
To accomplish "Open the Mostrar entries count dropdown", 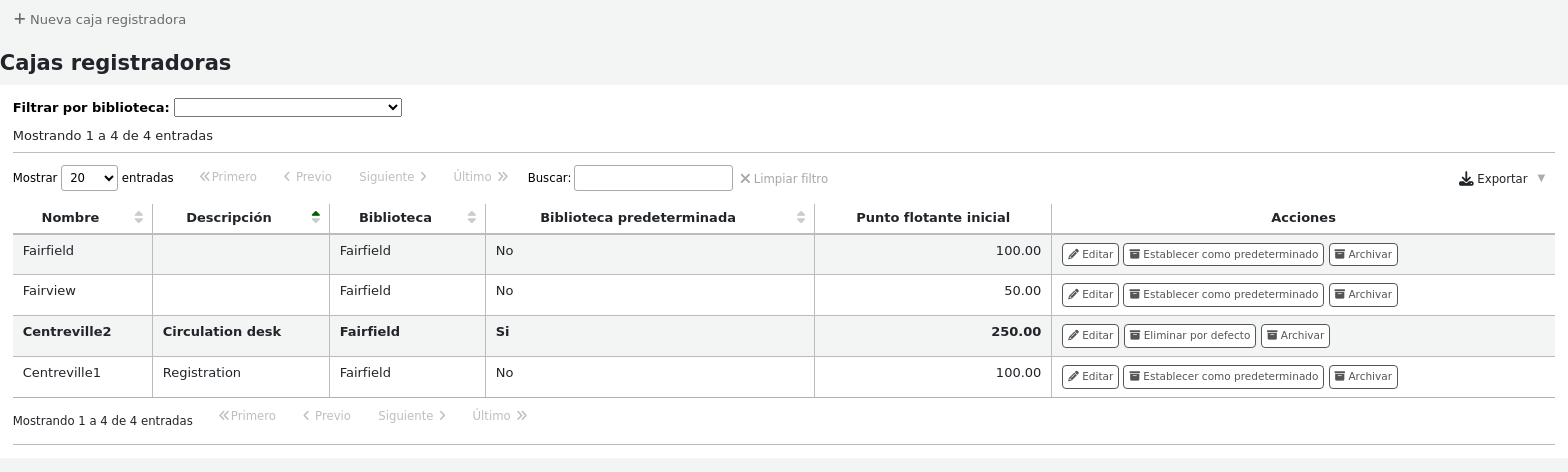I will click(89, 178).
